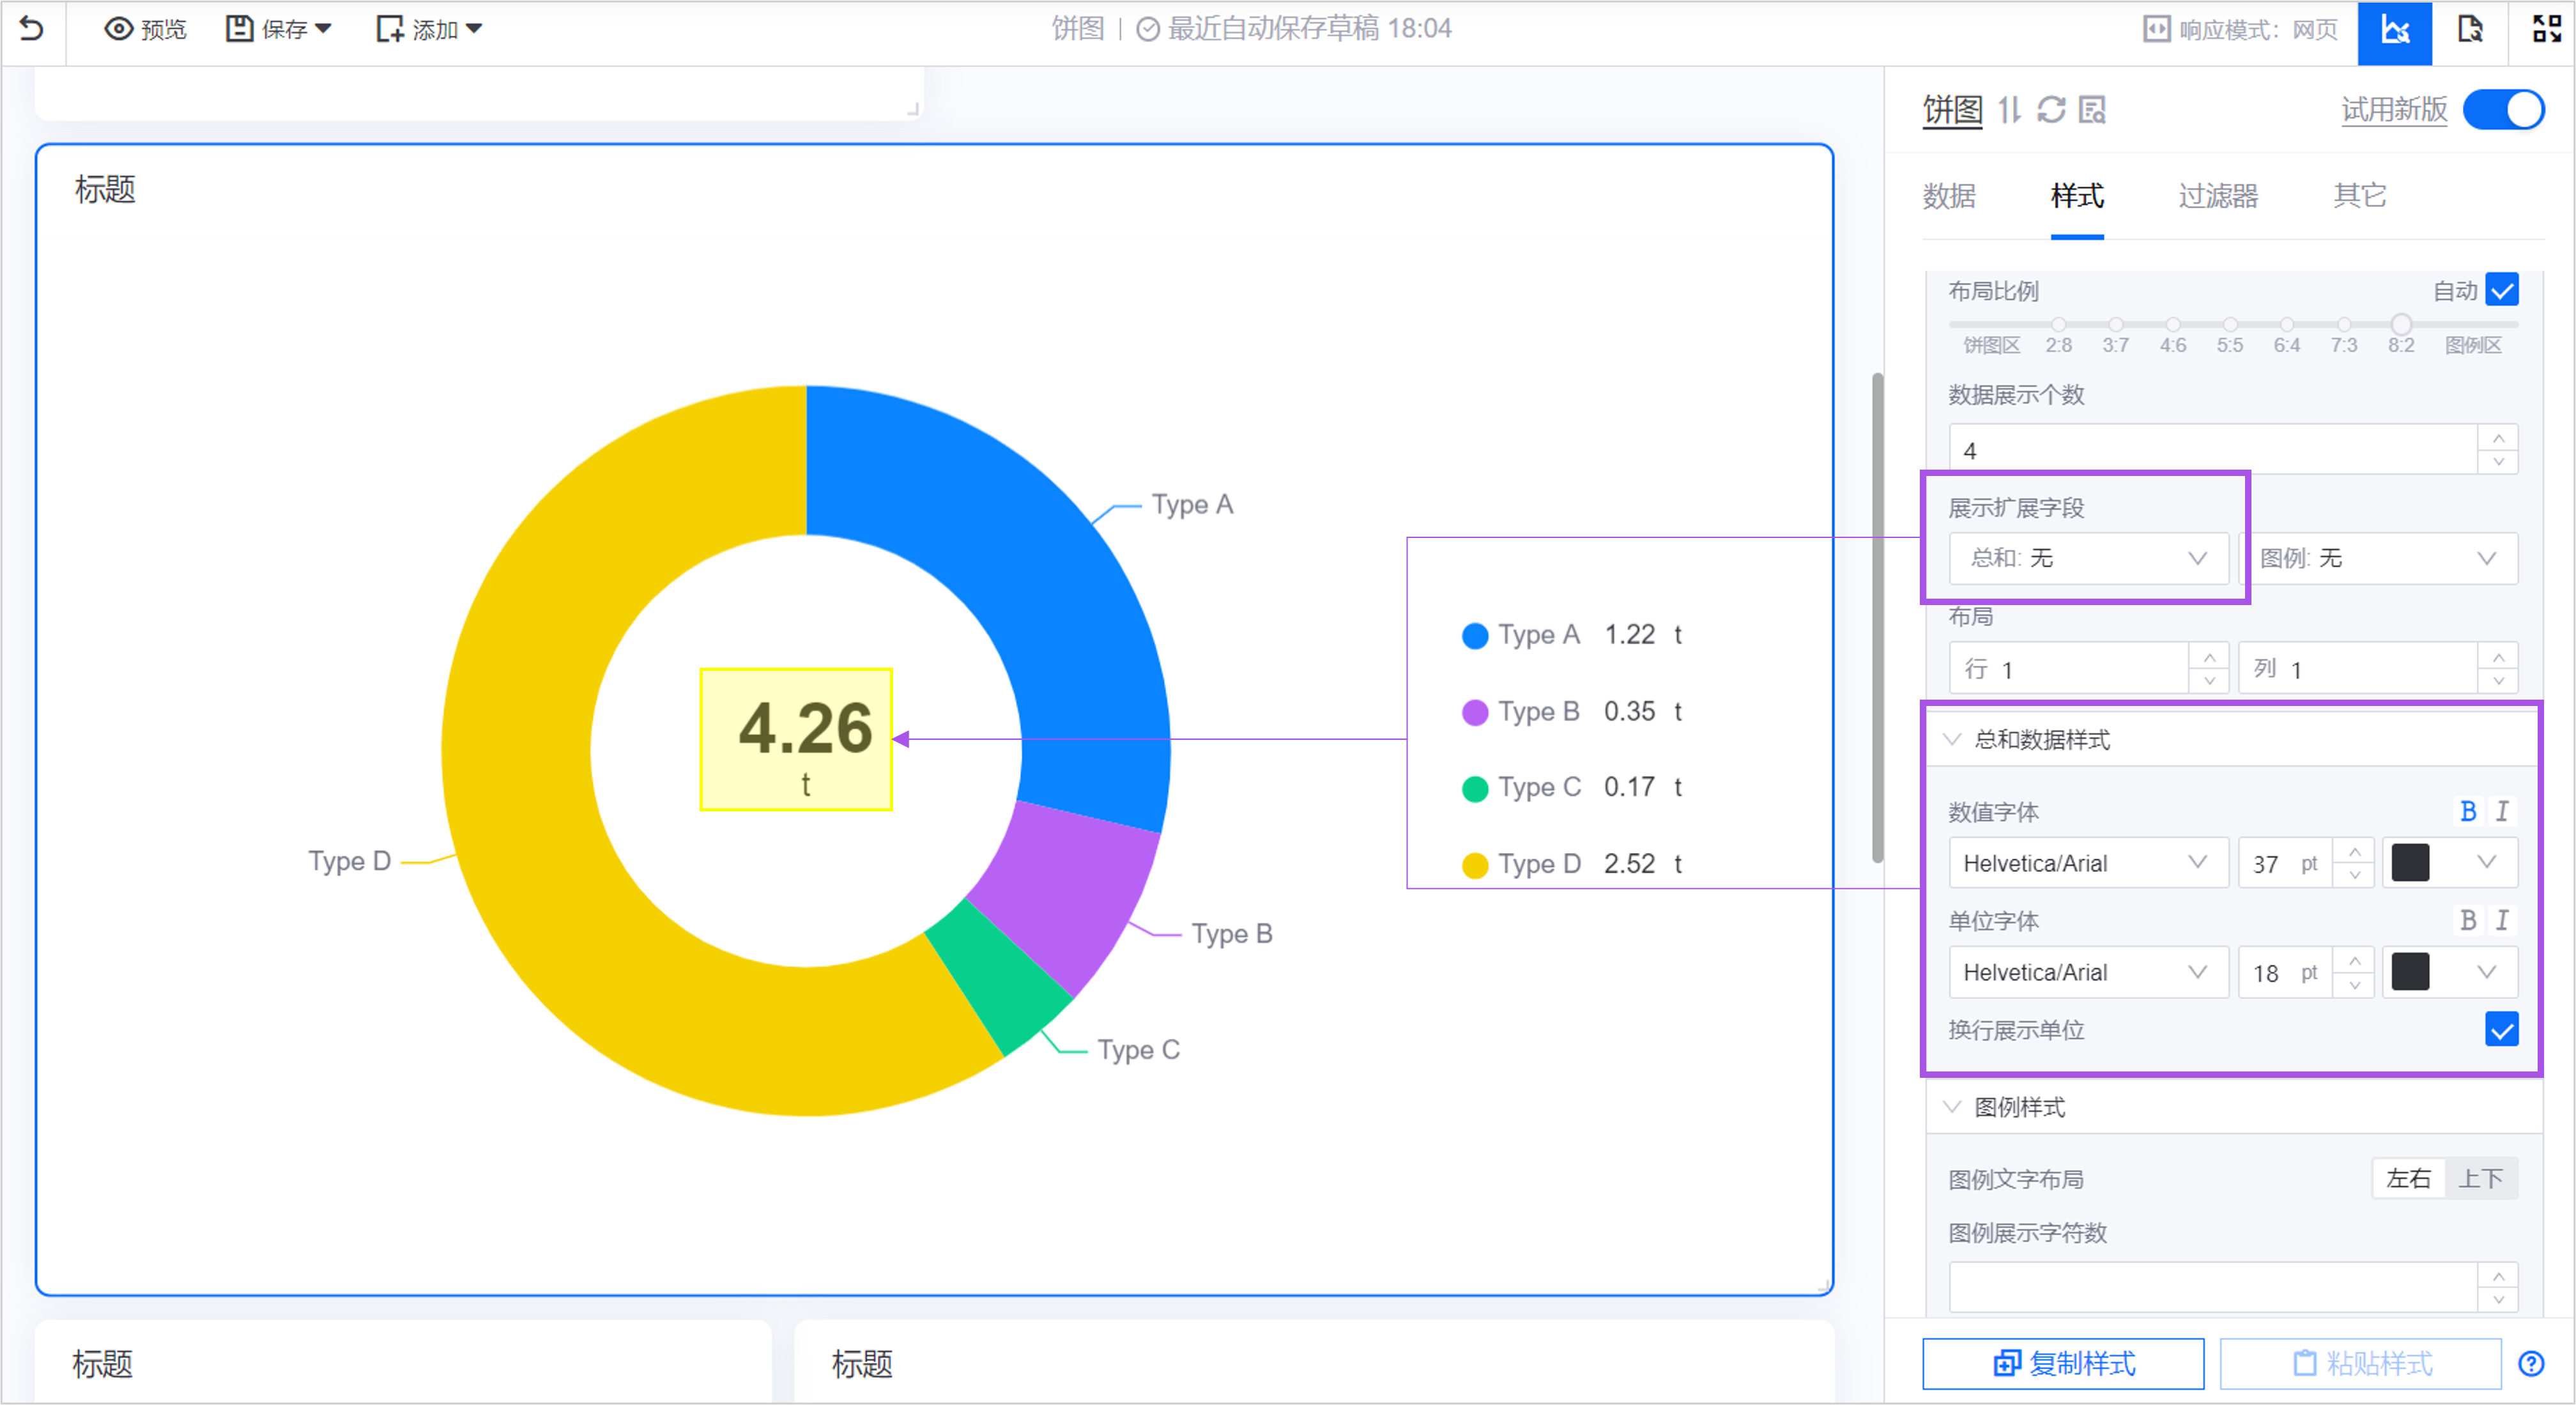Image resolution: width=2576 pixels, height=1405 pixels.
Task: Click the 复制样式 button
Action: point(2063,1363)
